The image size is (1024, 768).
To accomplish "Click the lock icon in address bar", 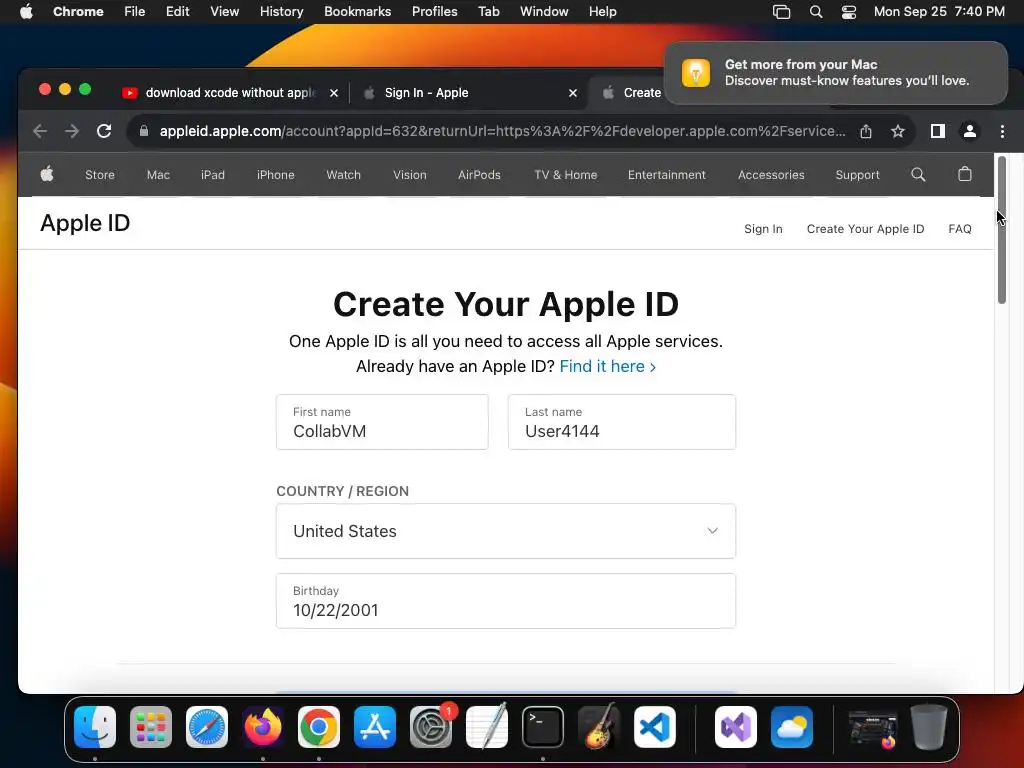I will pyautogui.click(x=144, y=131).
